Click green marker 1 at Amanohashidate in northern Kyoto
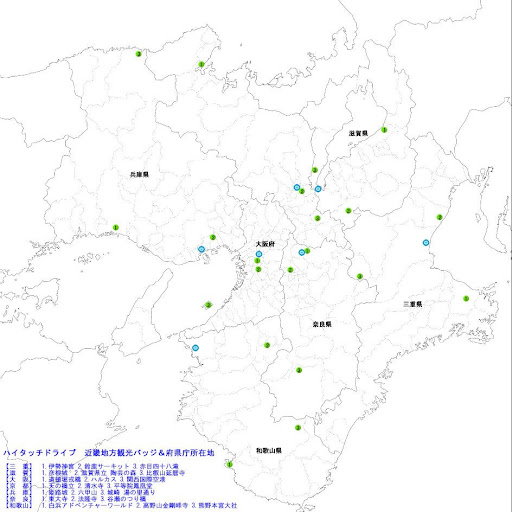Image resolution: width=512 pixels, height=512 pixels. [201, 64]
